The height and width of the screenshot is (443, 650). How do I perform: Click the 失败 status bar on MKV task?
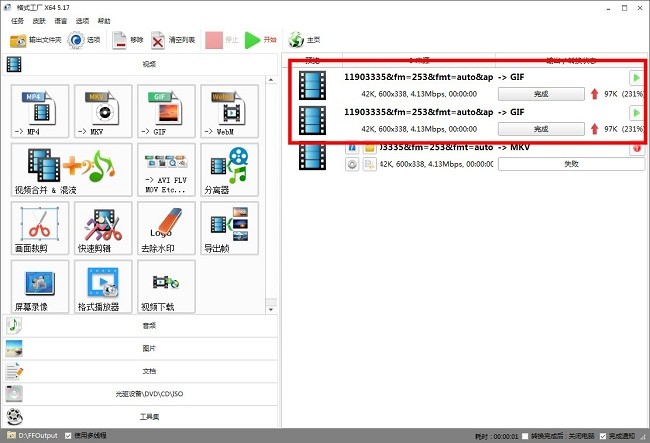(571, 165)
